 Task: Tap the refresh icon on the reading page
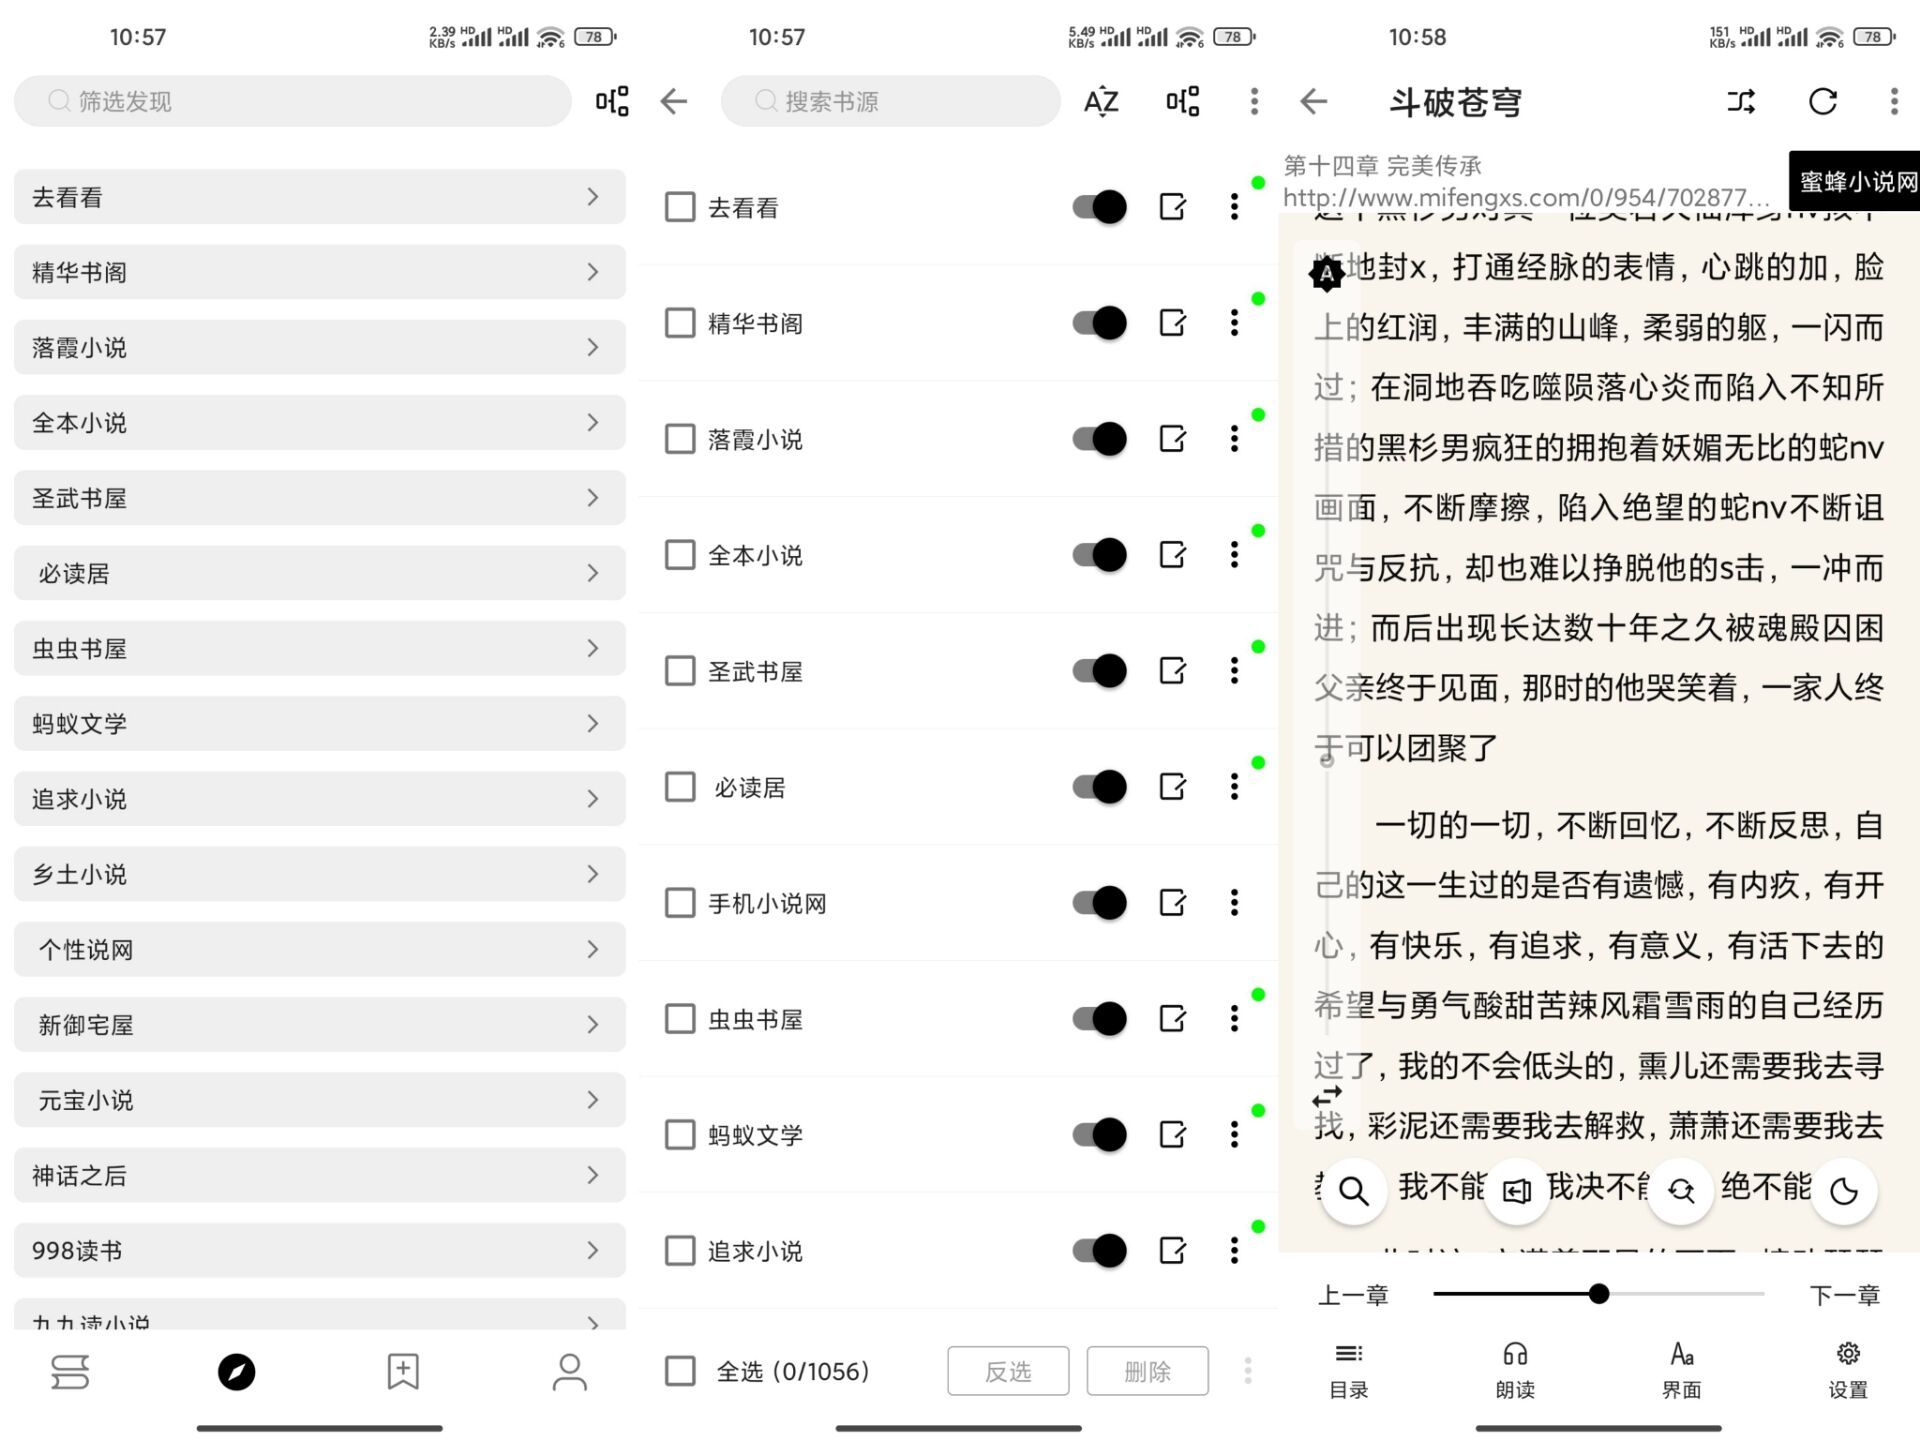(1822, 101)
